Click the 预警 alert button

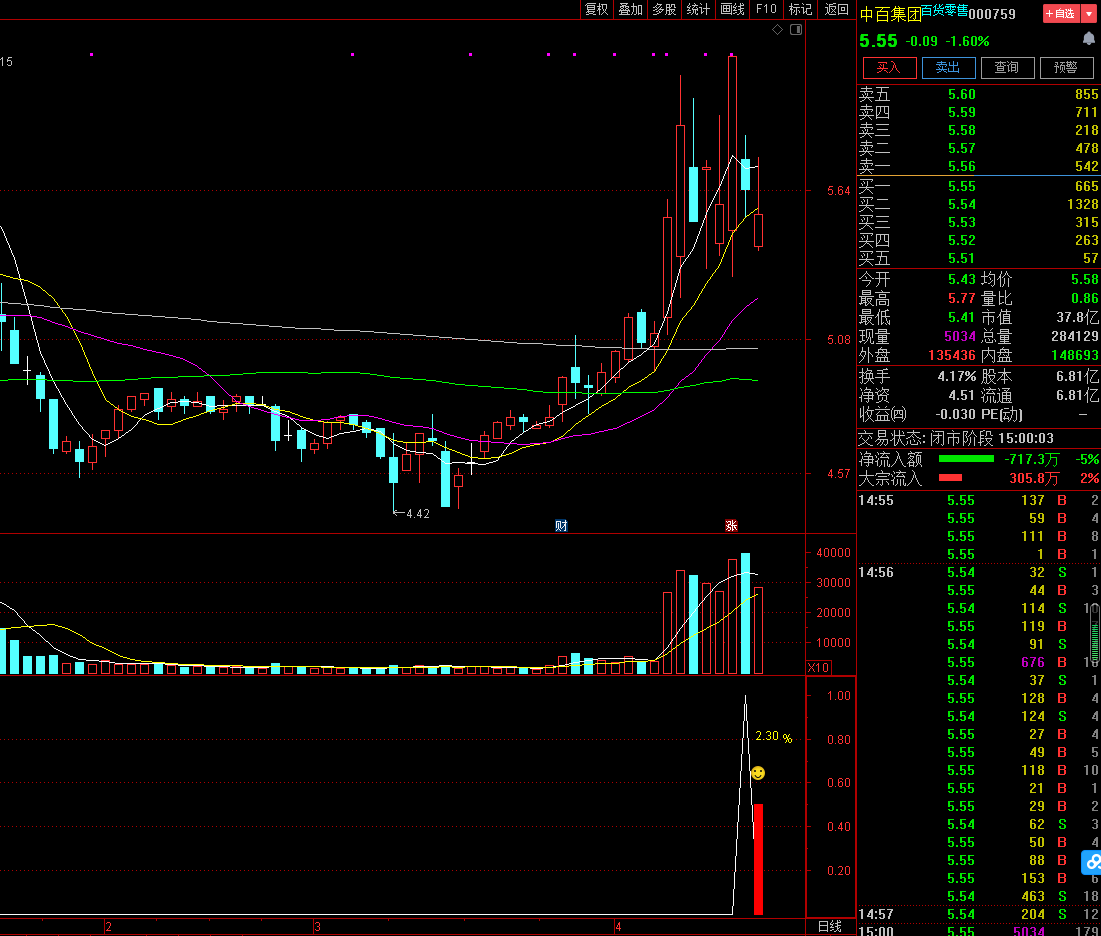(x=1066, y=67)
